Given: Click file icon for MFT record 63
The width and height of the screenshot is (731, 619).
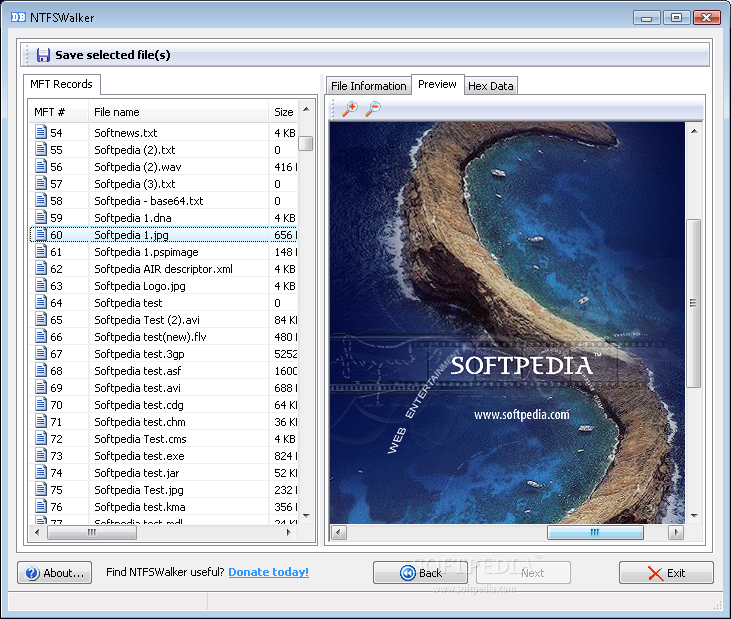Looking at the screenshot, I should [41, 285].
